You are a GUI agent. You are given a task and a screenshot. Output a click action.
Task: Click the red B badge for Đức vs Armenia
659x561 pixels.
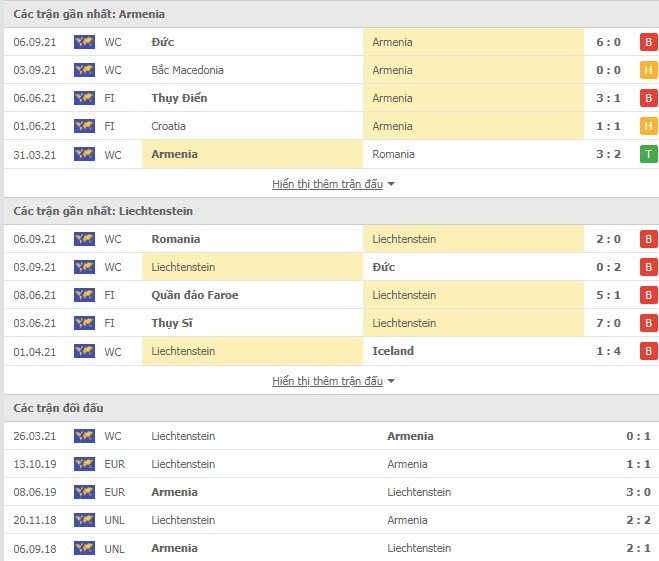(x=648, y=42)
